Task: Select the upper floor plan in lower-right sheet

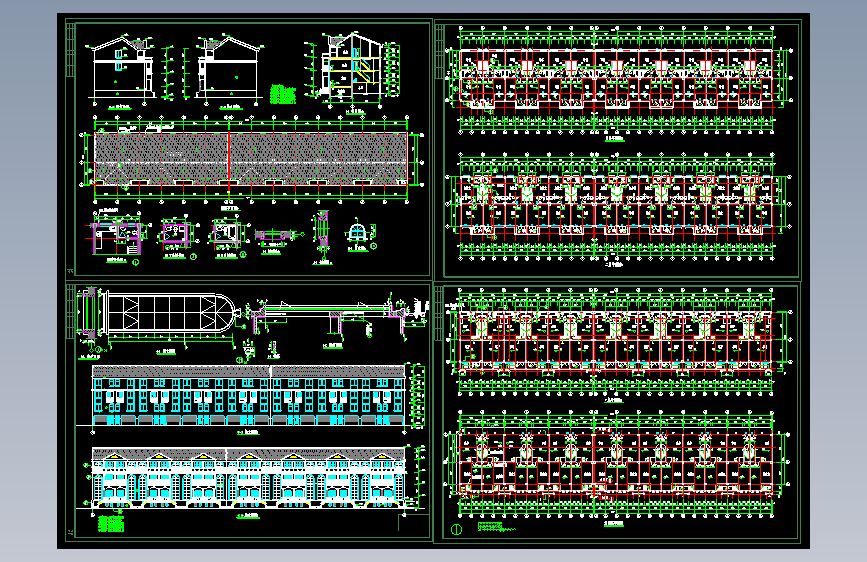Action: [617, 343]
